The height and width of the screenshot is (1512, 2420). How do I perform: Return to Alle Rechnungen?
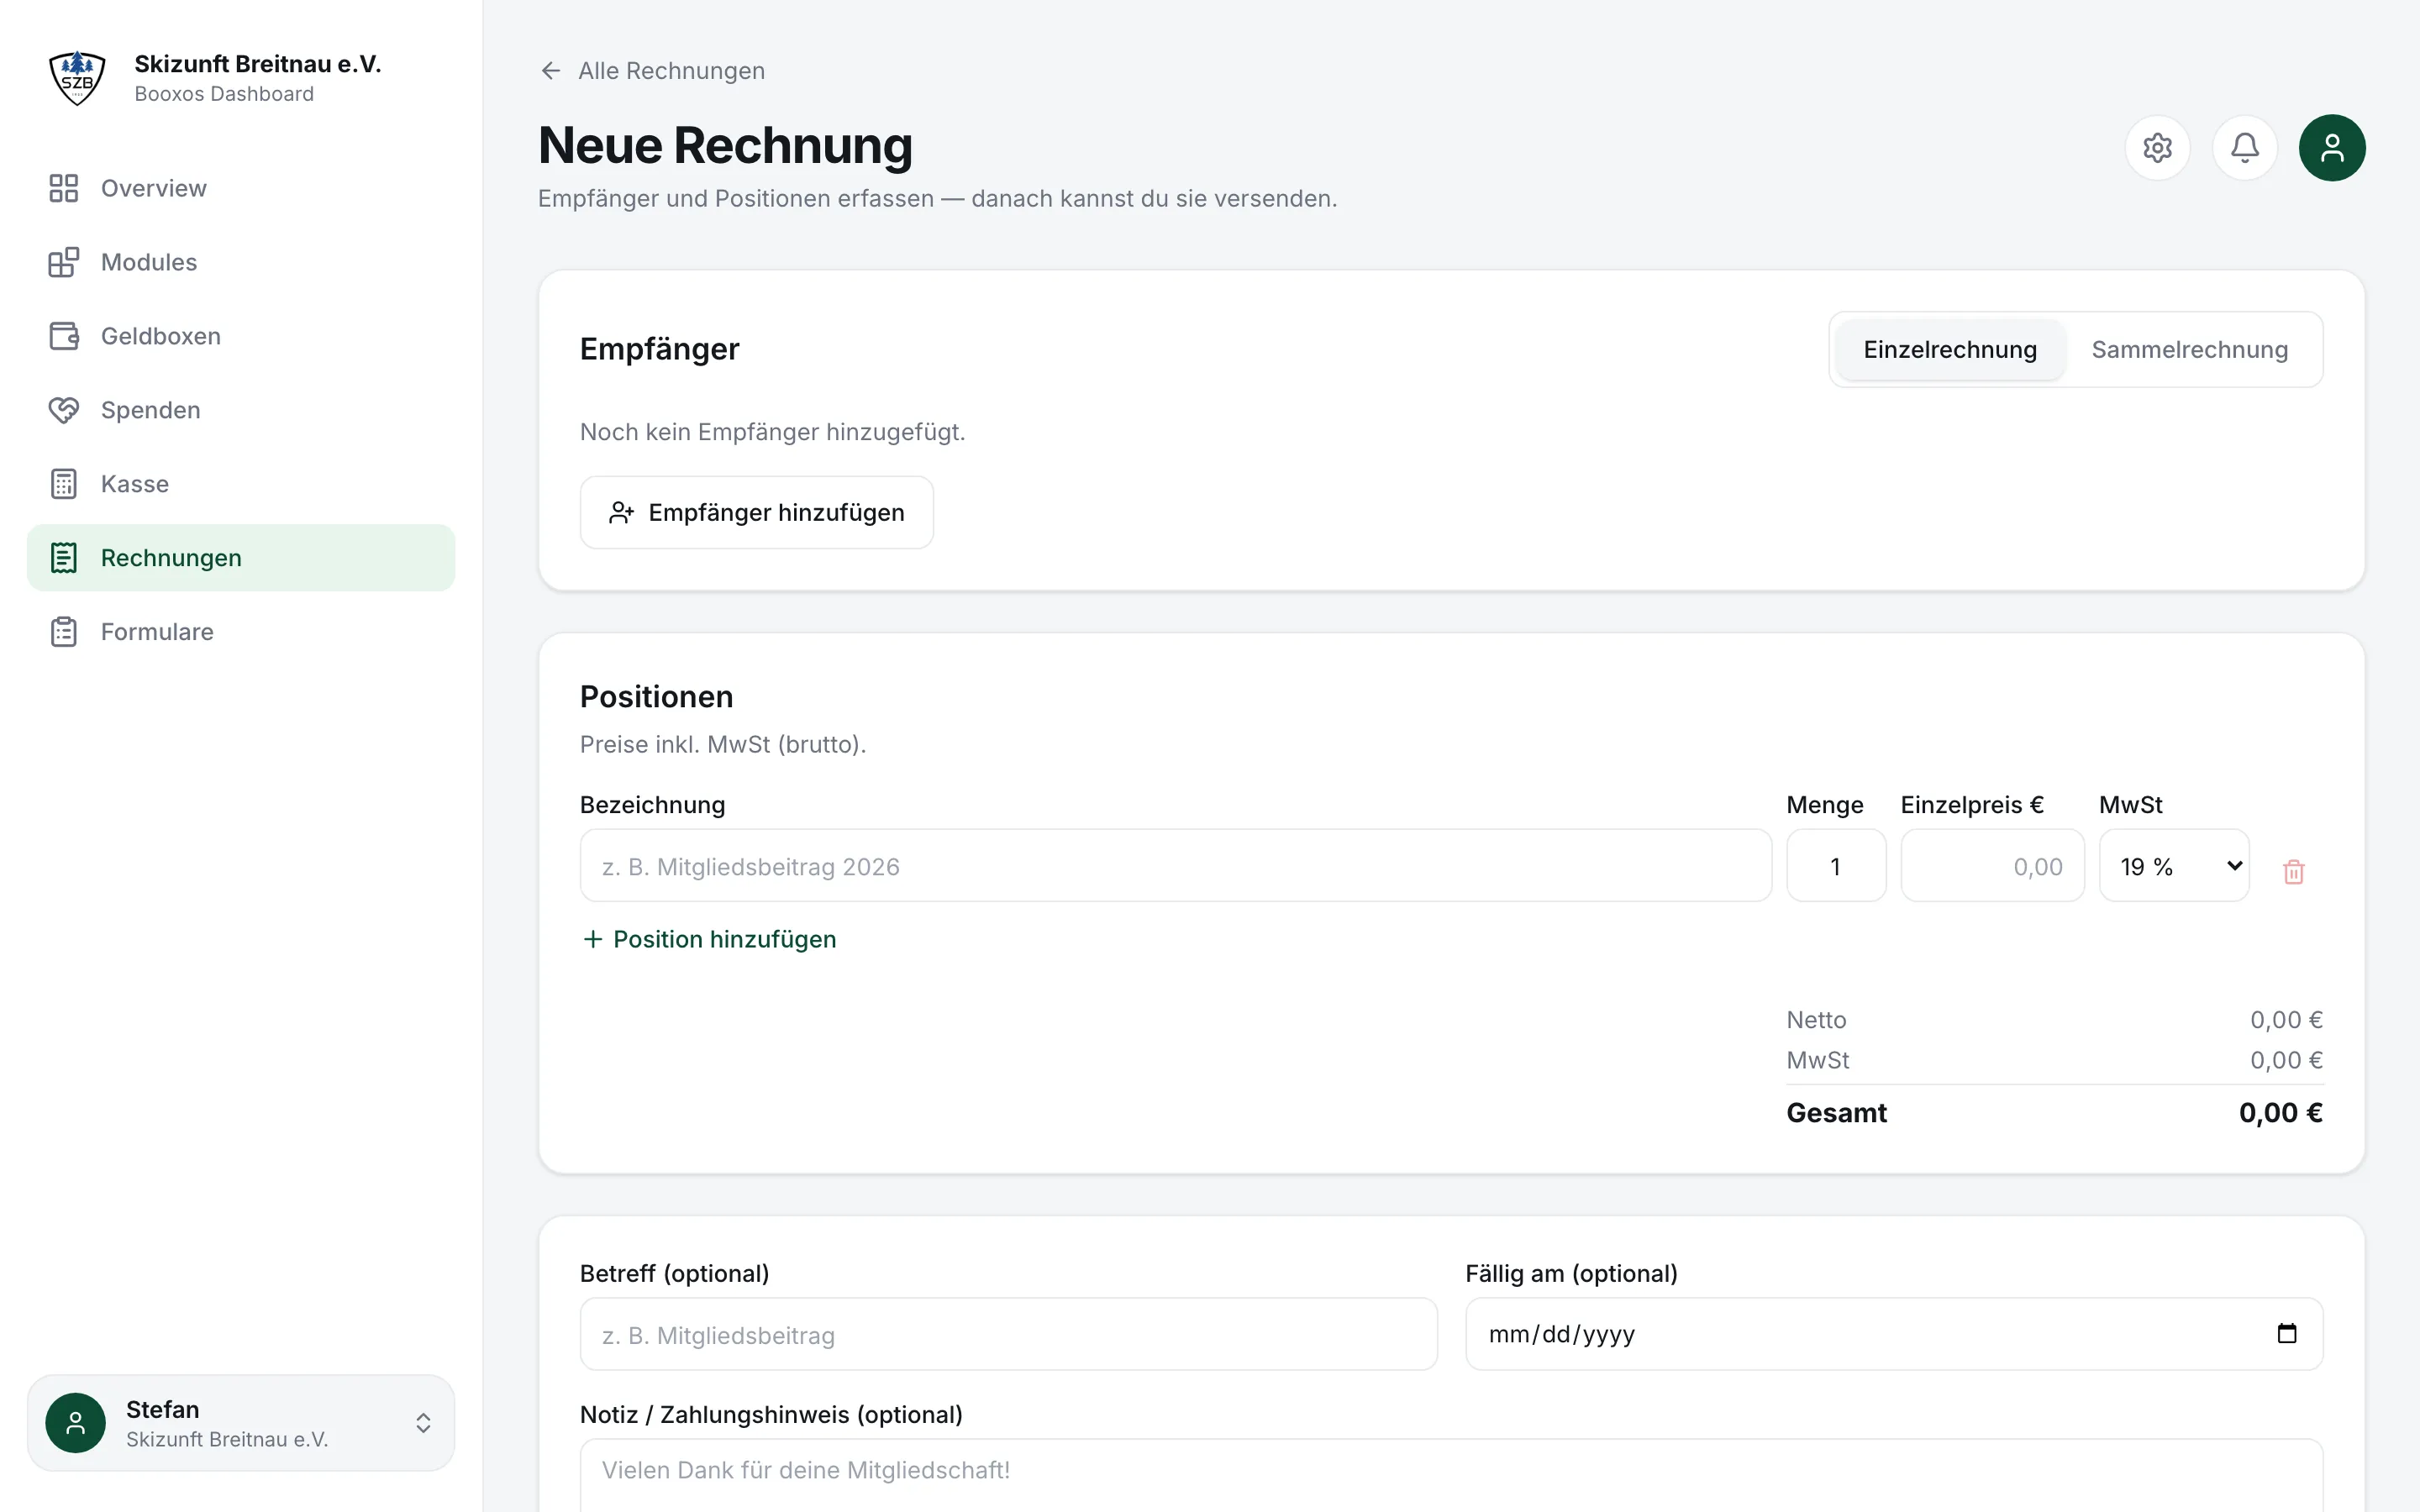[x=652, y=71]
